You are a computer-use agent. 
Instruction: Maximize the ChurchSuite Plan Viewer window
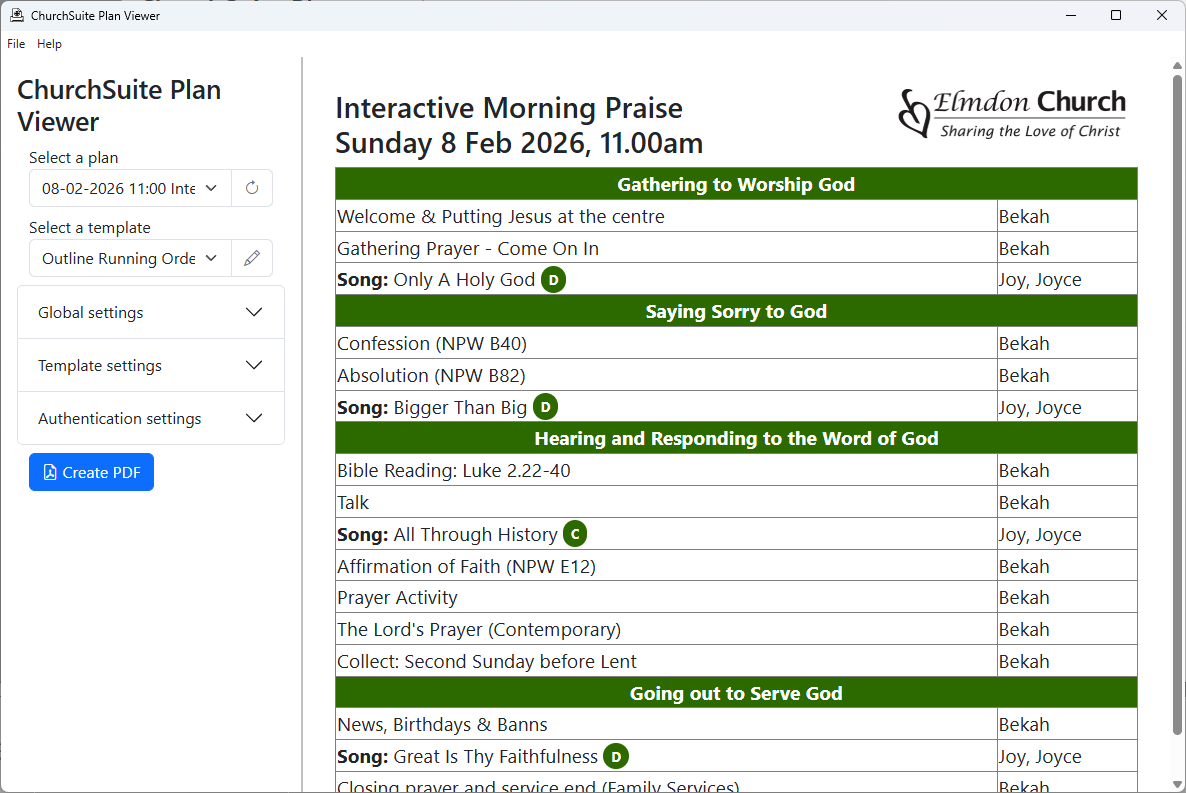point(1116,15)
